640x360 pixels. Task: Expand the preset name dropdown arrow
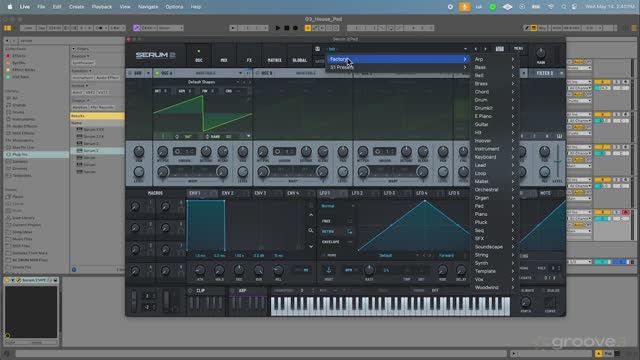(x=466, y=49)
